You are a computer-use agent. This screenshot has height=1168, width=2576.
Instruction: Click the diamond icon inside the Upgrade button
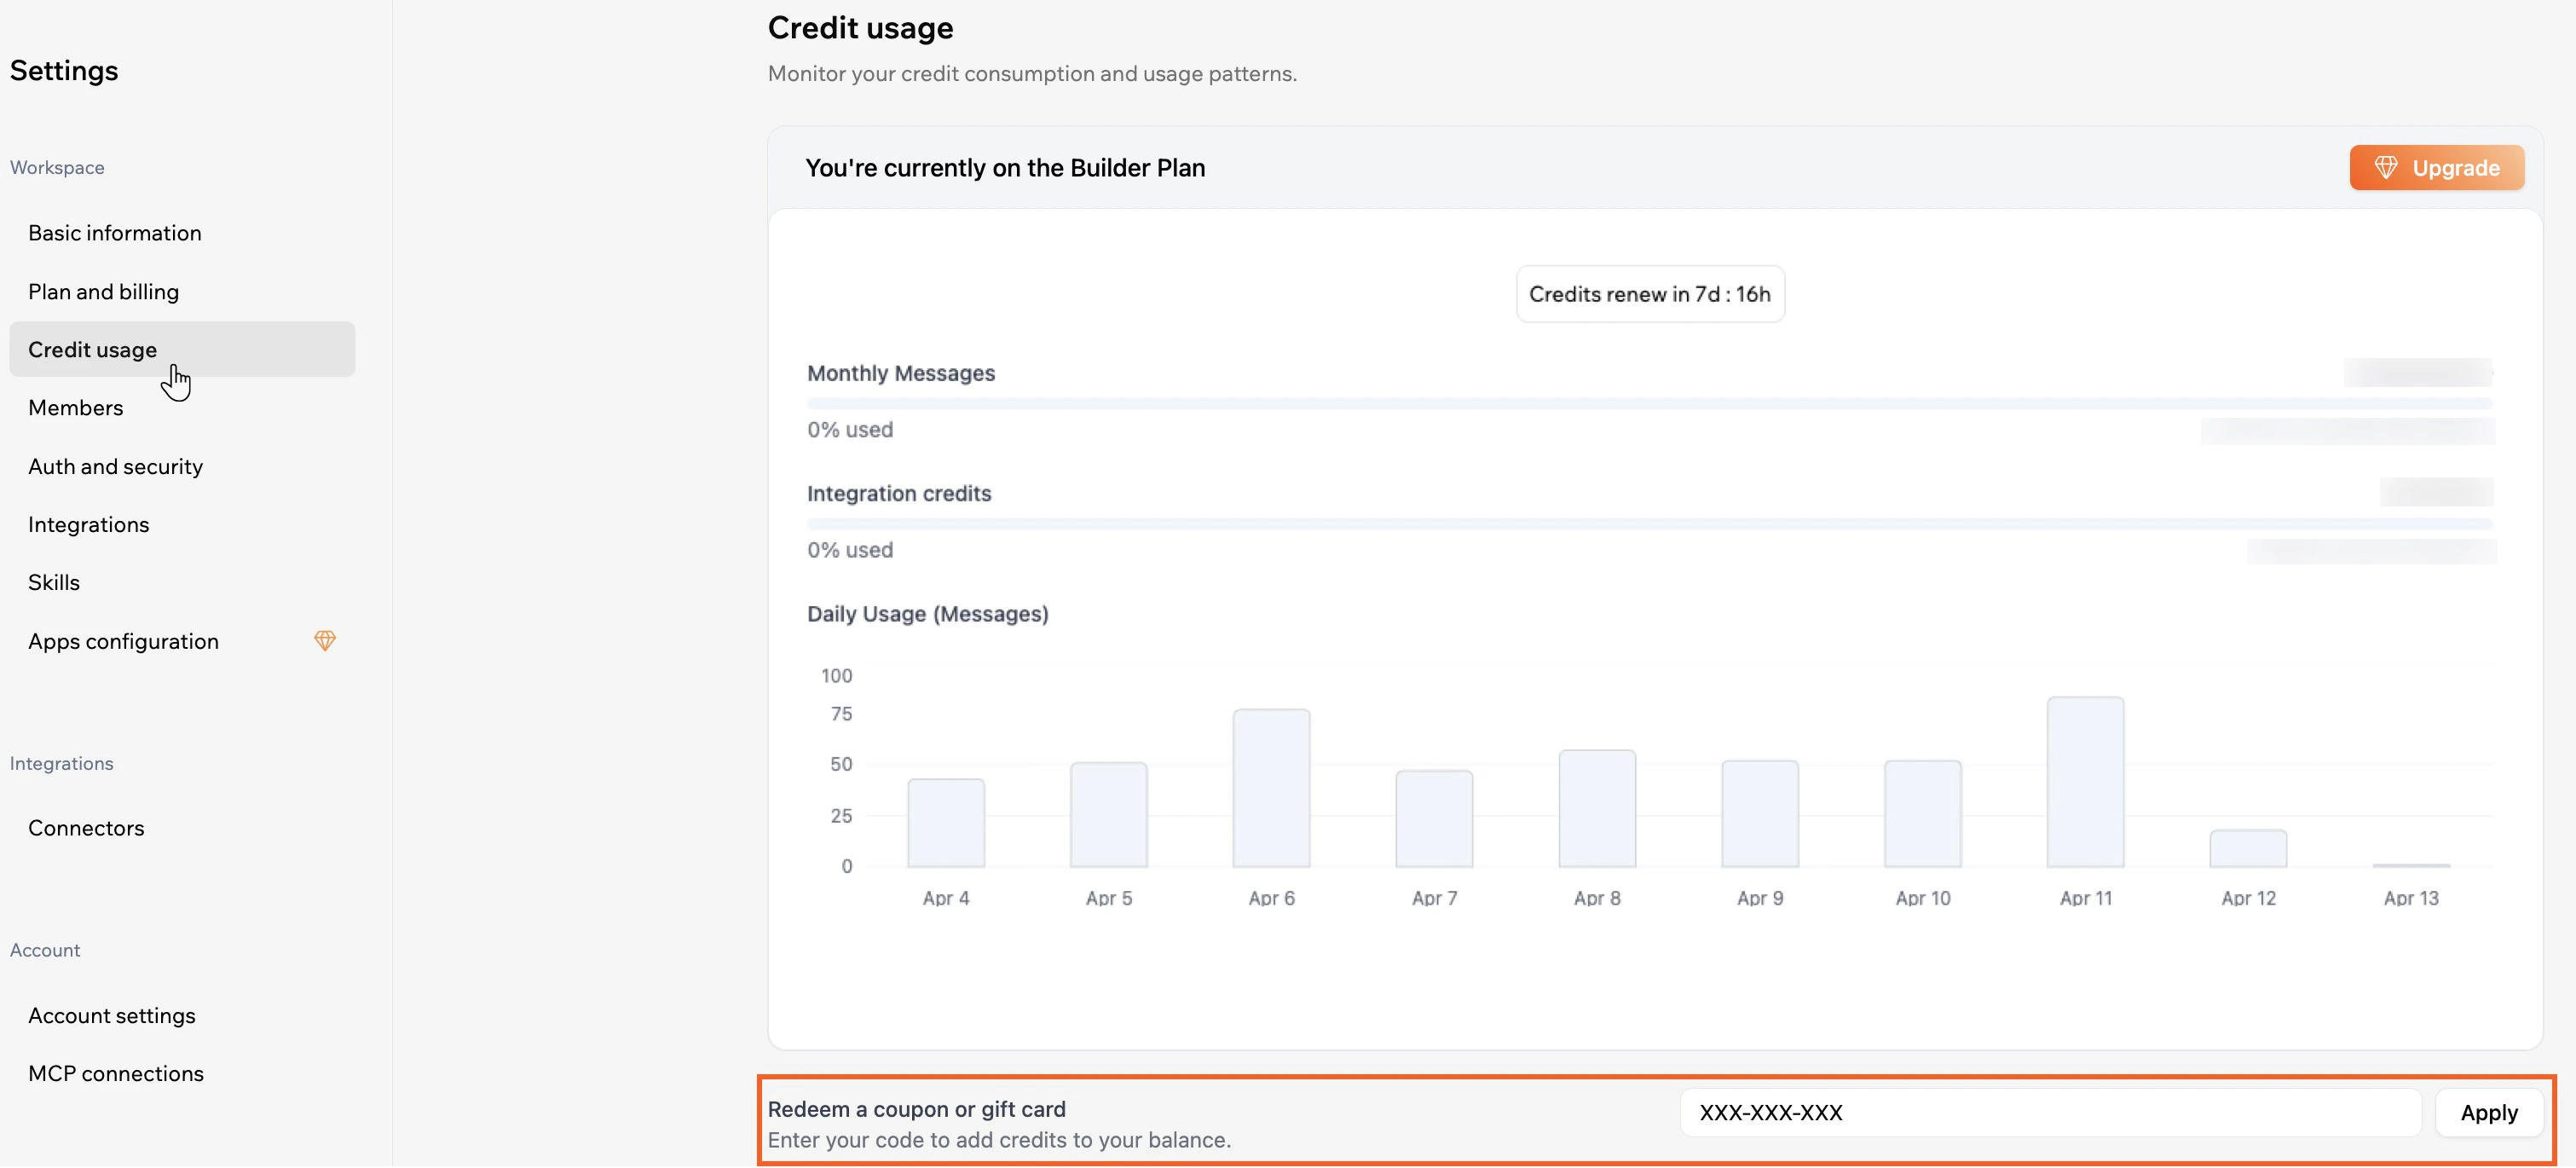point(2386,167)
